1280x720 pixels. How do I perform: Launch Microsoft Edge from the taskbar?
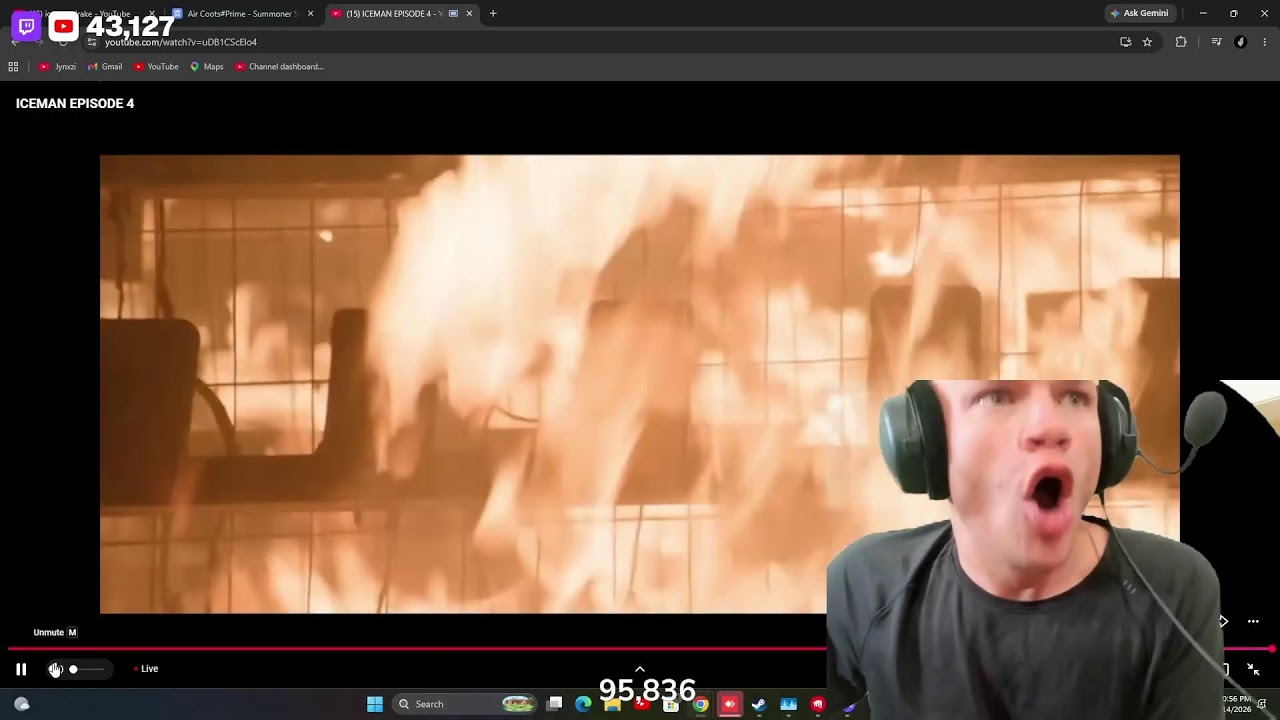tap(583, 704)
